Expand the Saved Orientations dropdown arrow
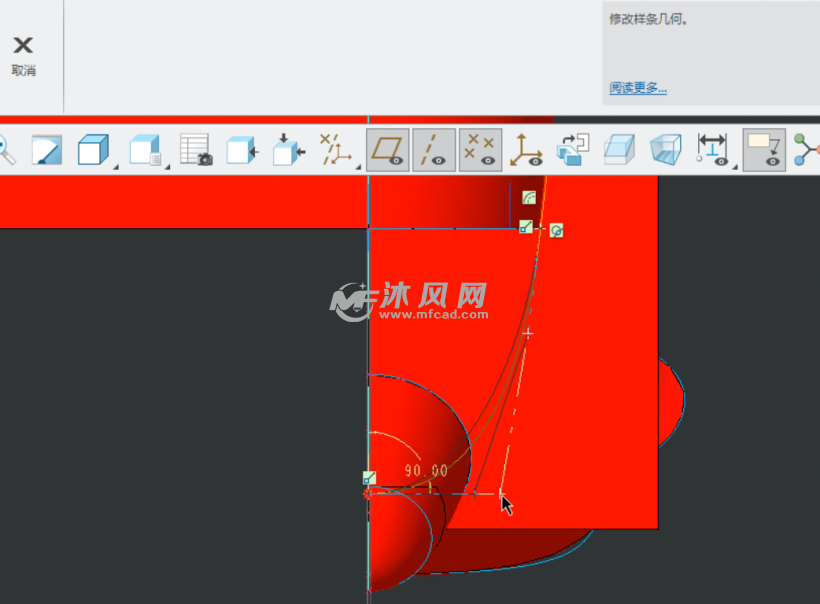This screenshot has height=604, width=820. 167,167
